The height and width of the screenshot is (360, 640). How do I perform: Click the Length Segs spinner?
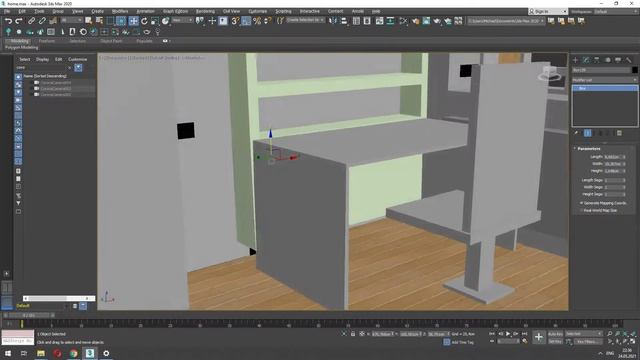click(x=624, y=180)
